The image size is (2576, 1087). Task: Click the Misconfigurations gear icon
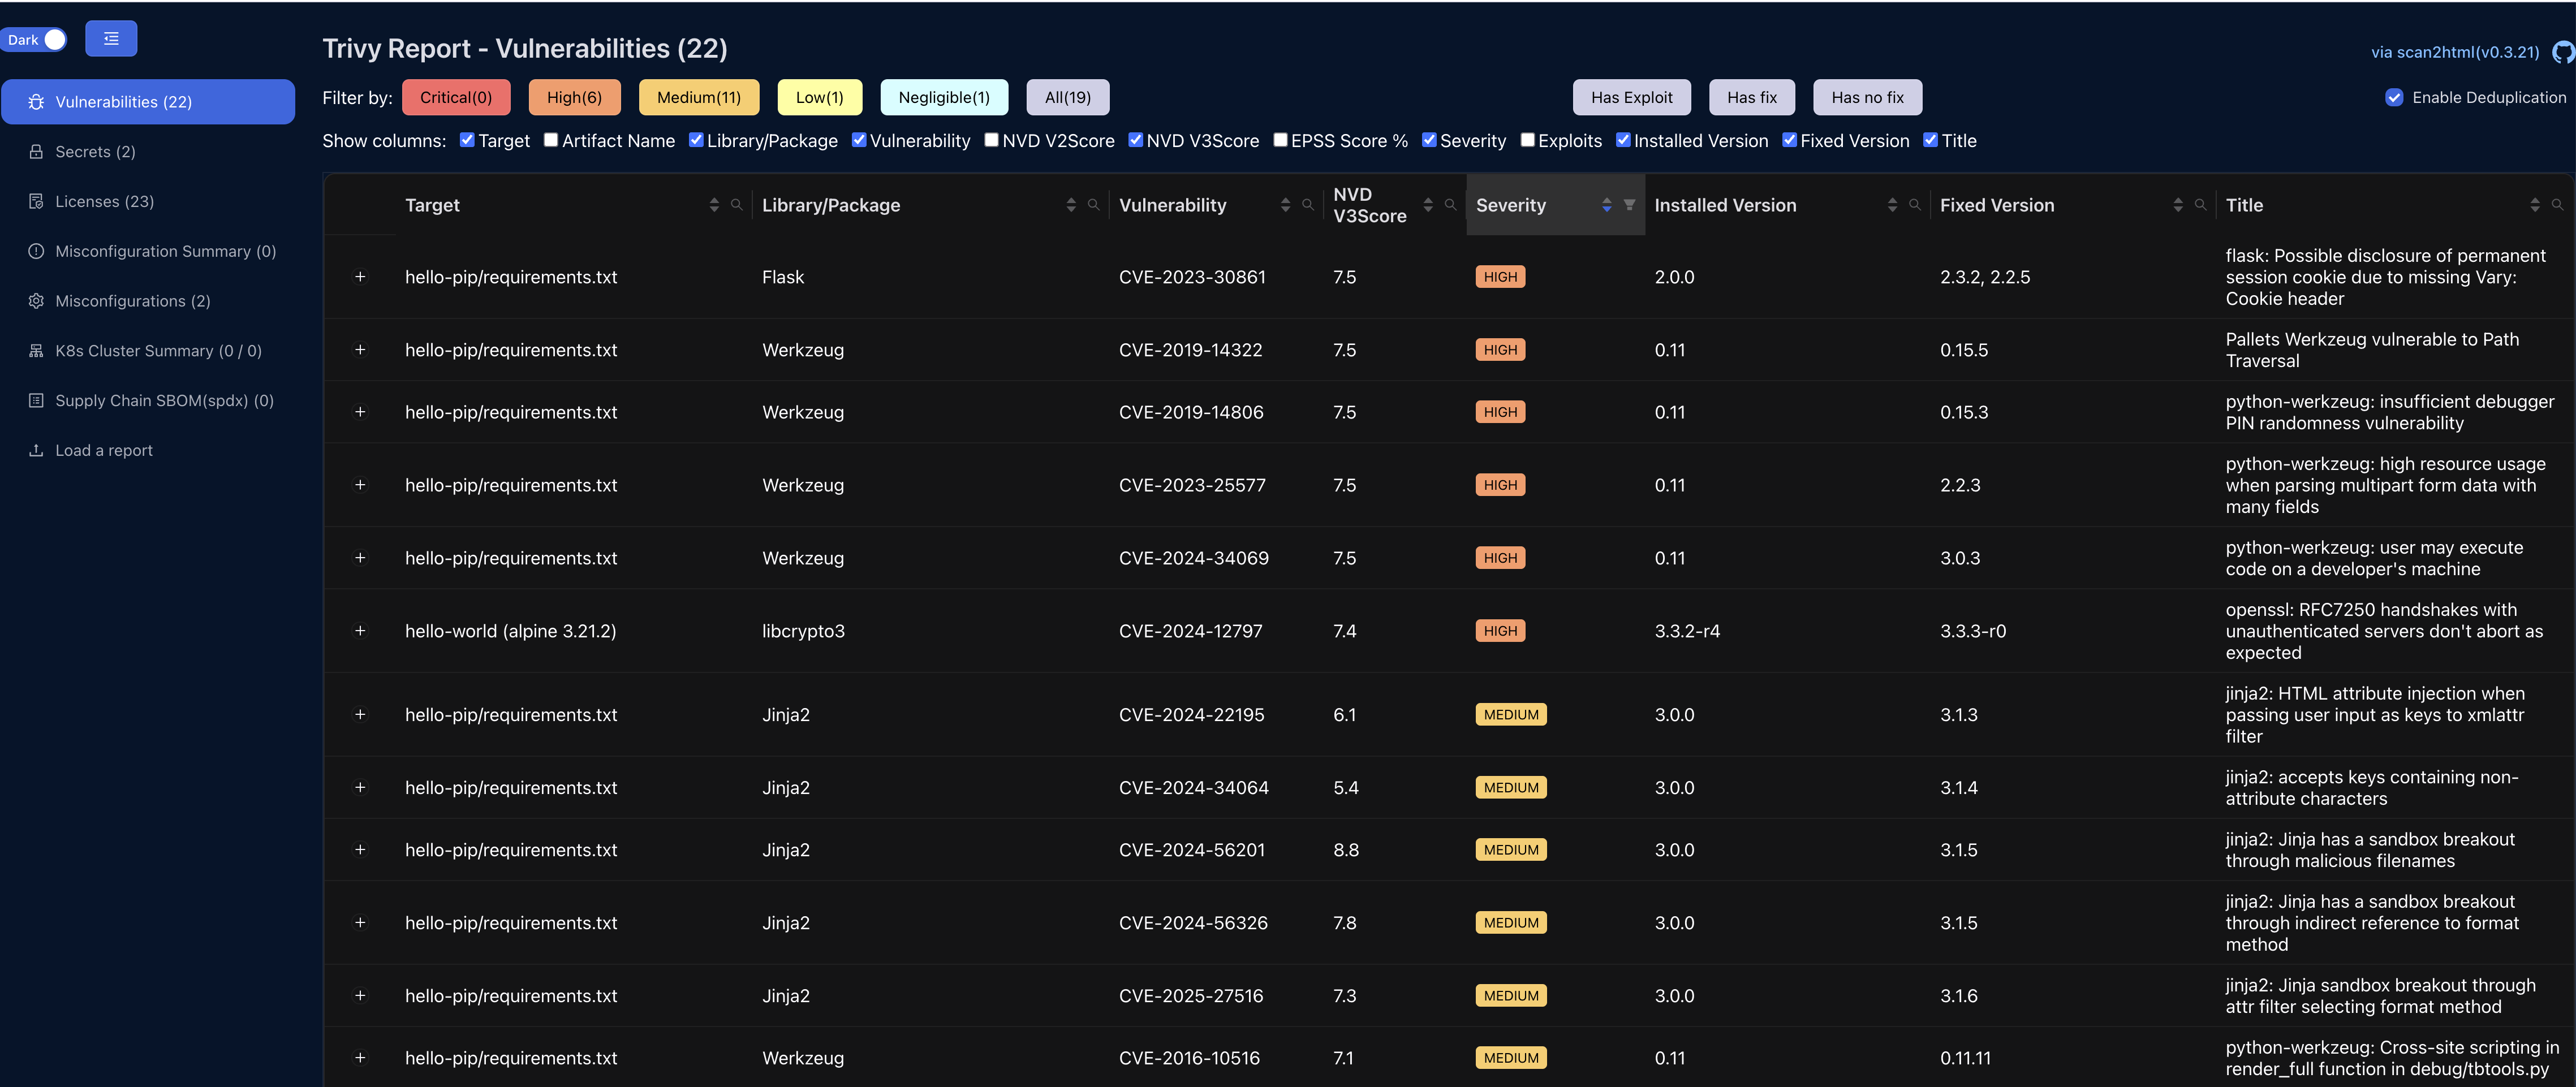(36, 302)
